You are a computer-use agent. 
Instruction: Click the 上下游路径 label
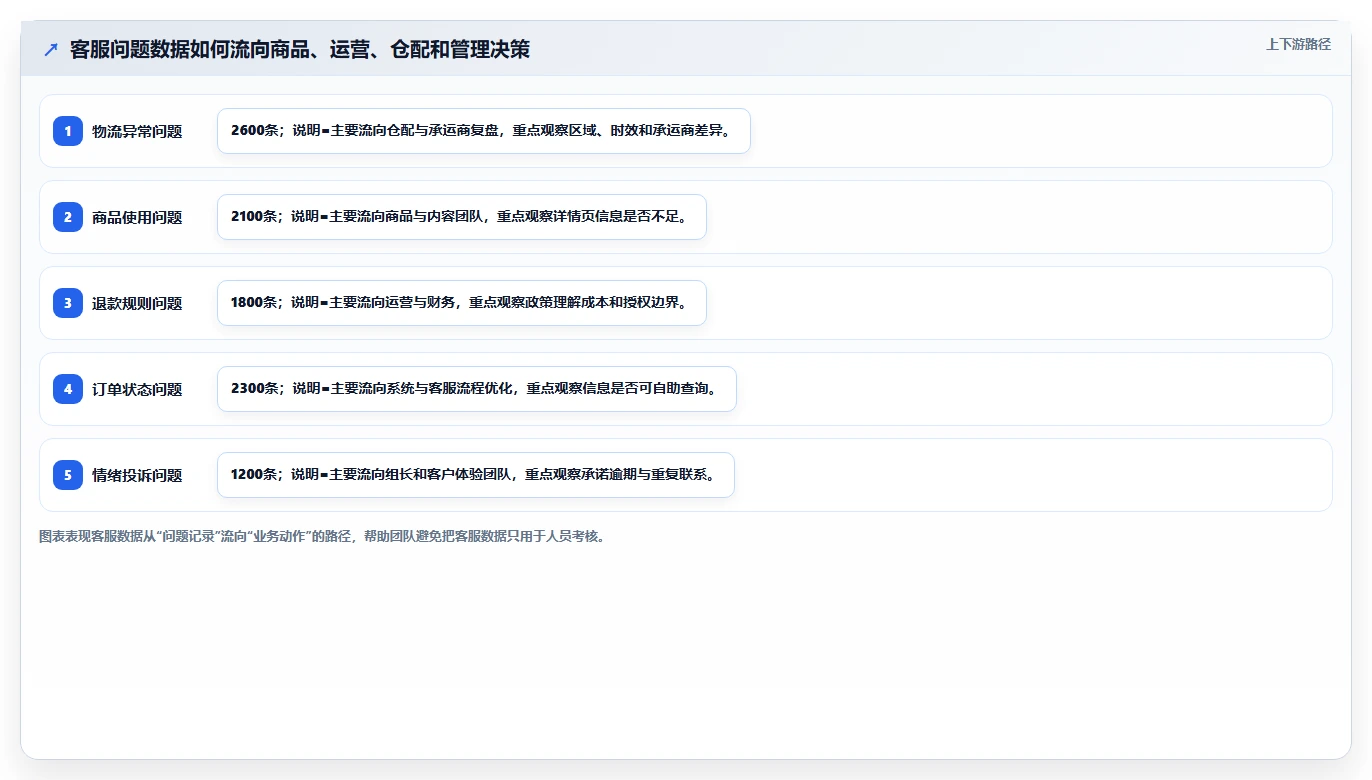tap(1298, 44)
